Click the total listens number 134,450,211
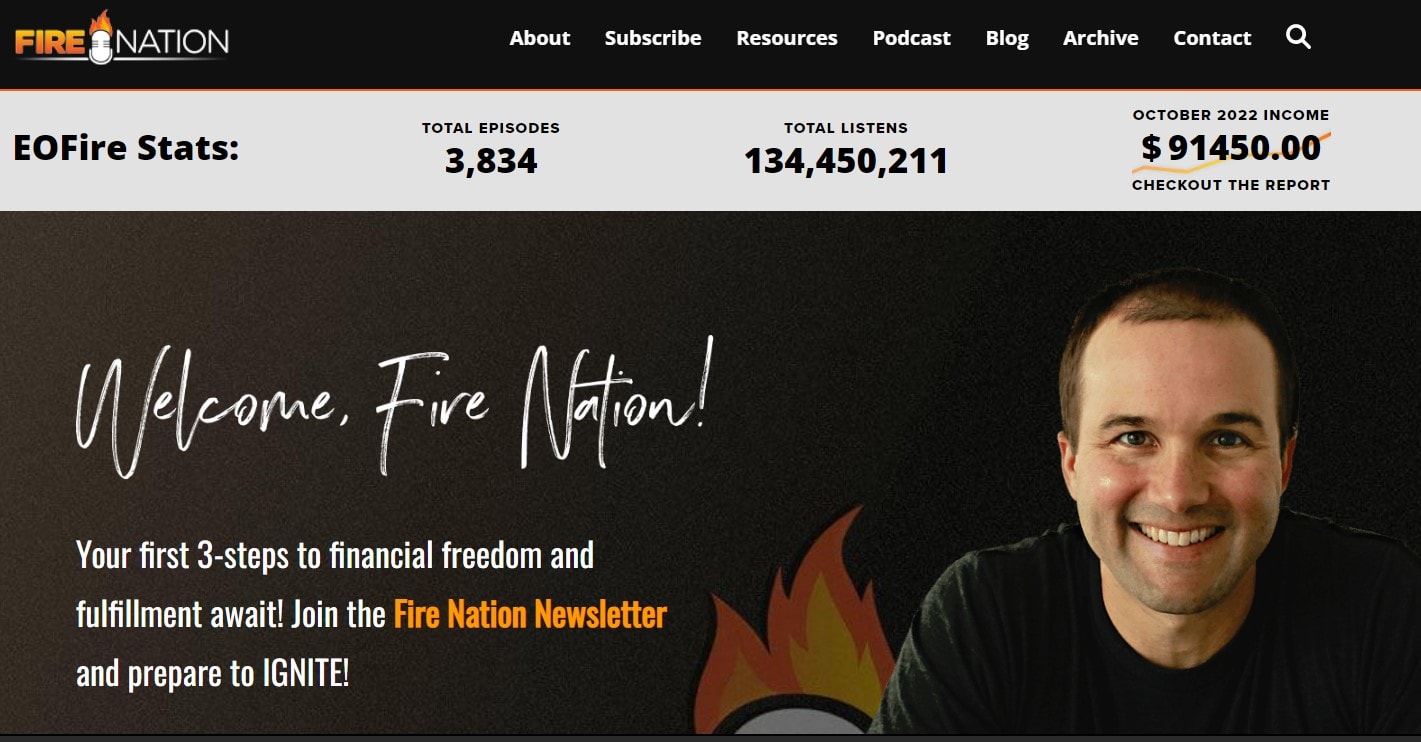Viewport: 1421px width, 742px height. coord(846,161)
